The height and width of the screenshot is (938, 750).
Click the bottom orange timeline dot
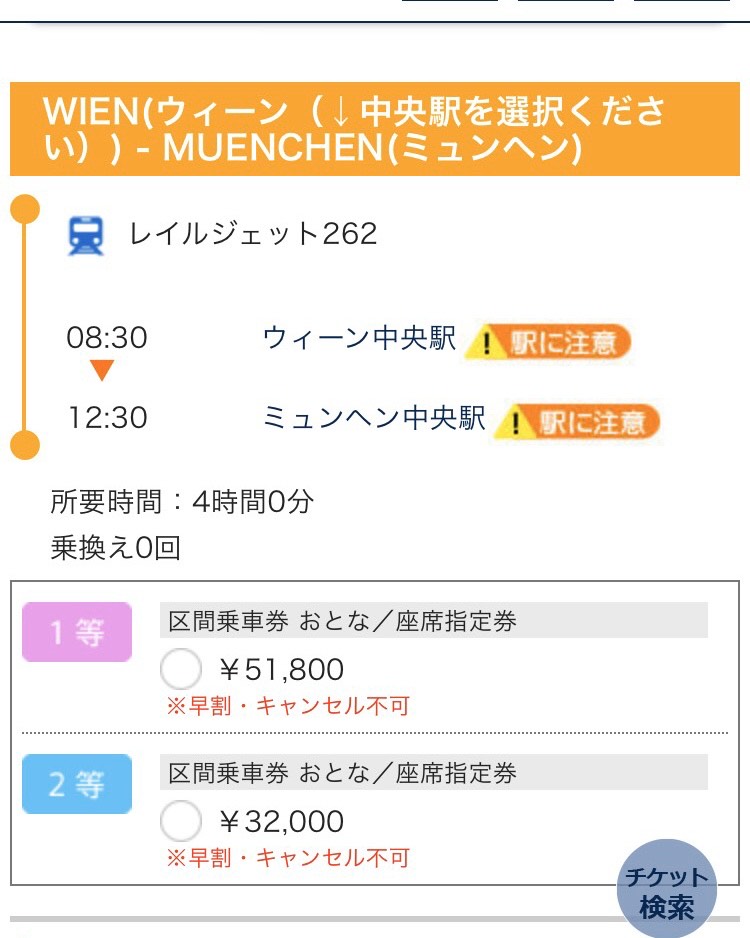24,443
